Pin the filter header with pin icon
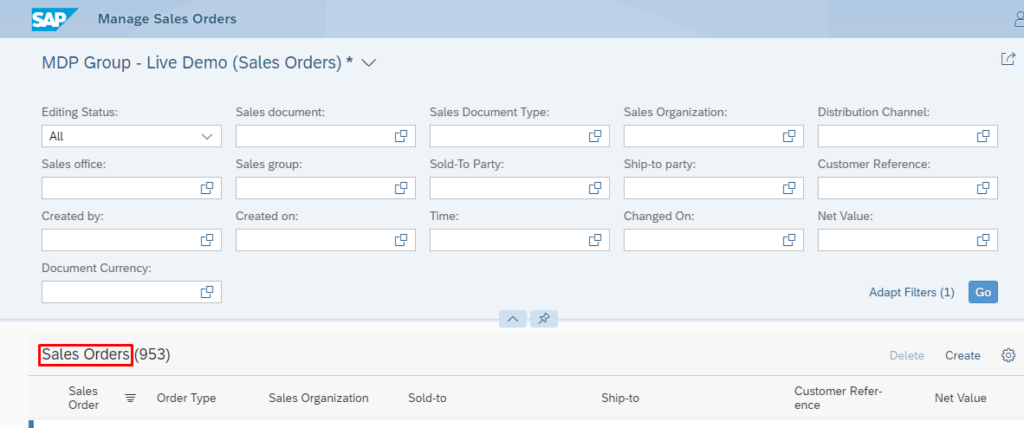Screen dimensions: 1024x428 (544, 319)
